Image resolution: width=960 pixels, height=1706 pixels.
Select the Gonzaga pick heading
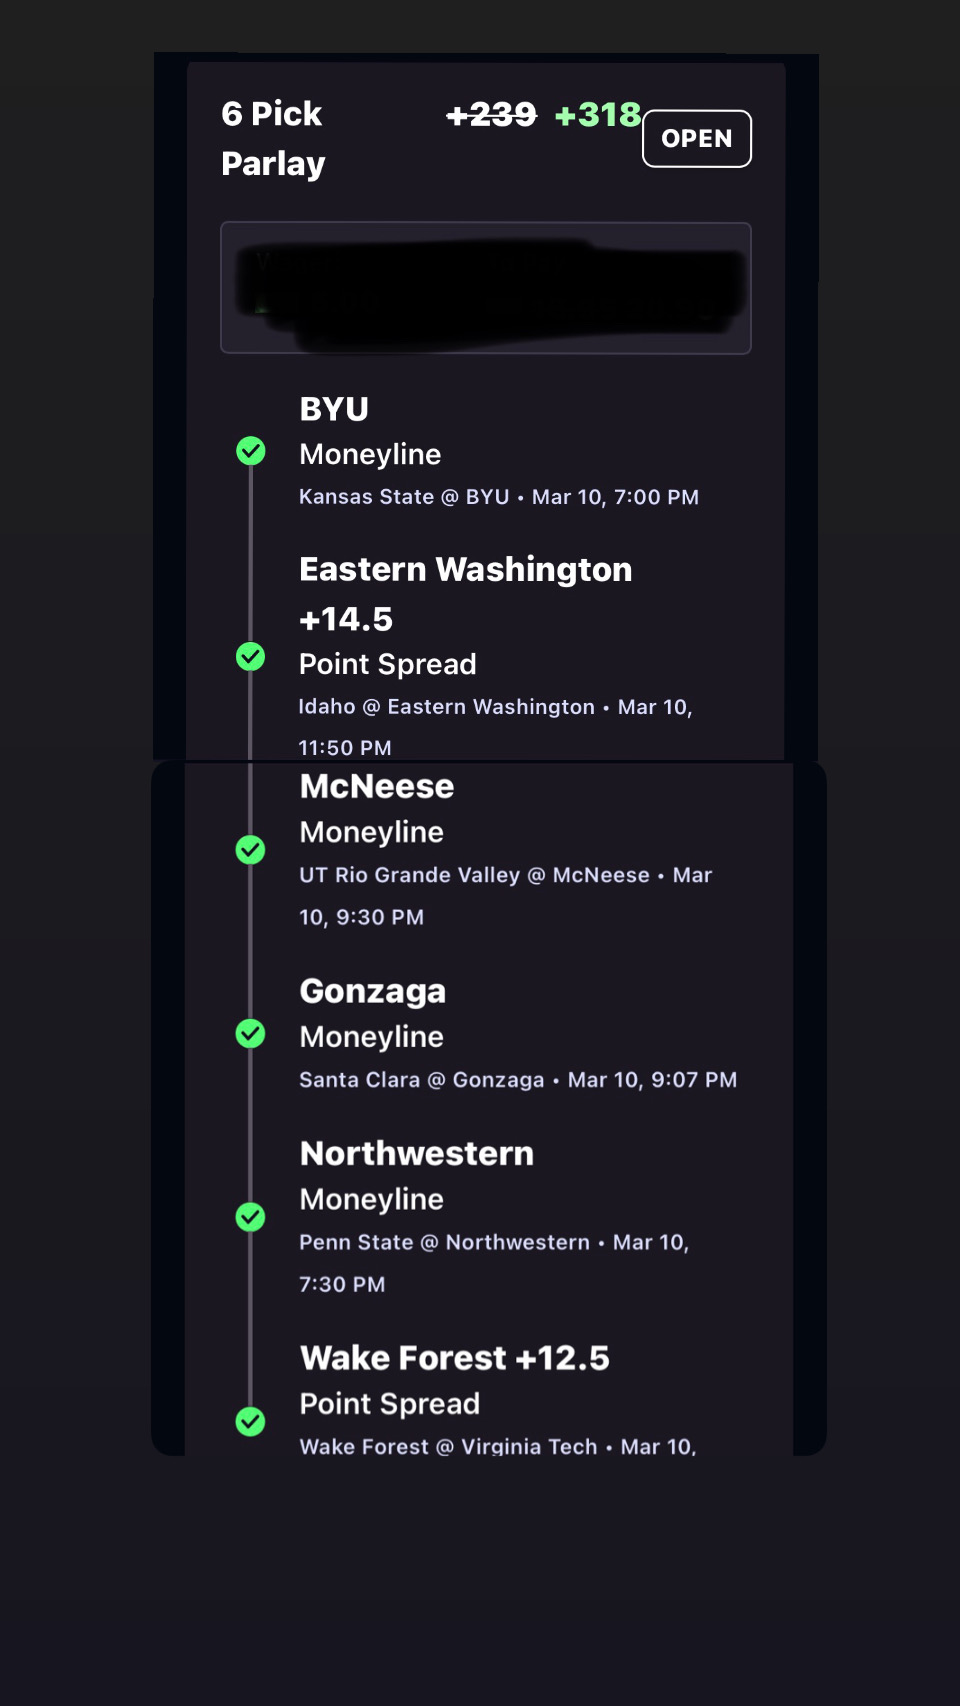pos(372,991)
